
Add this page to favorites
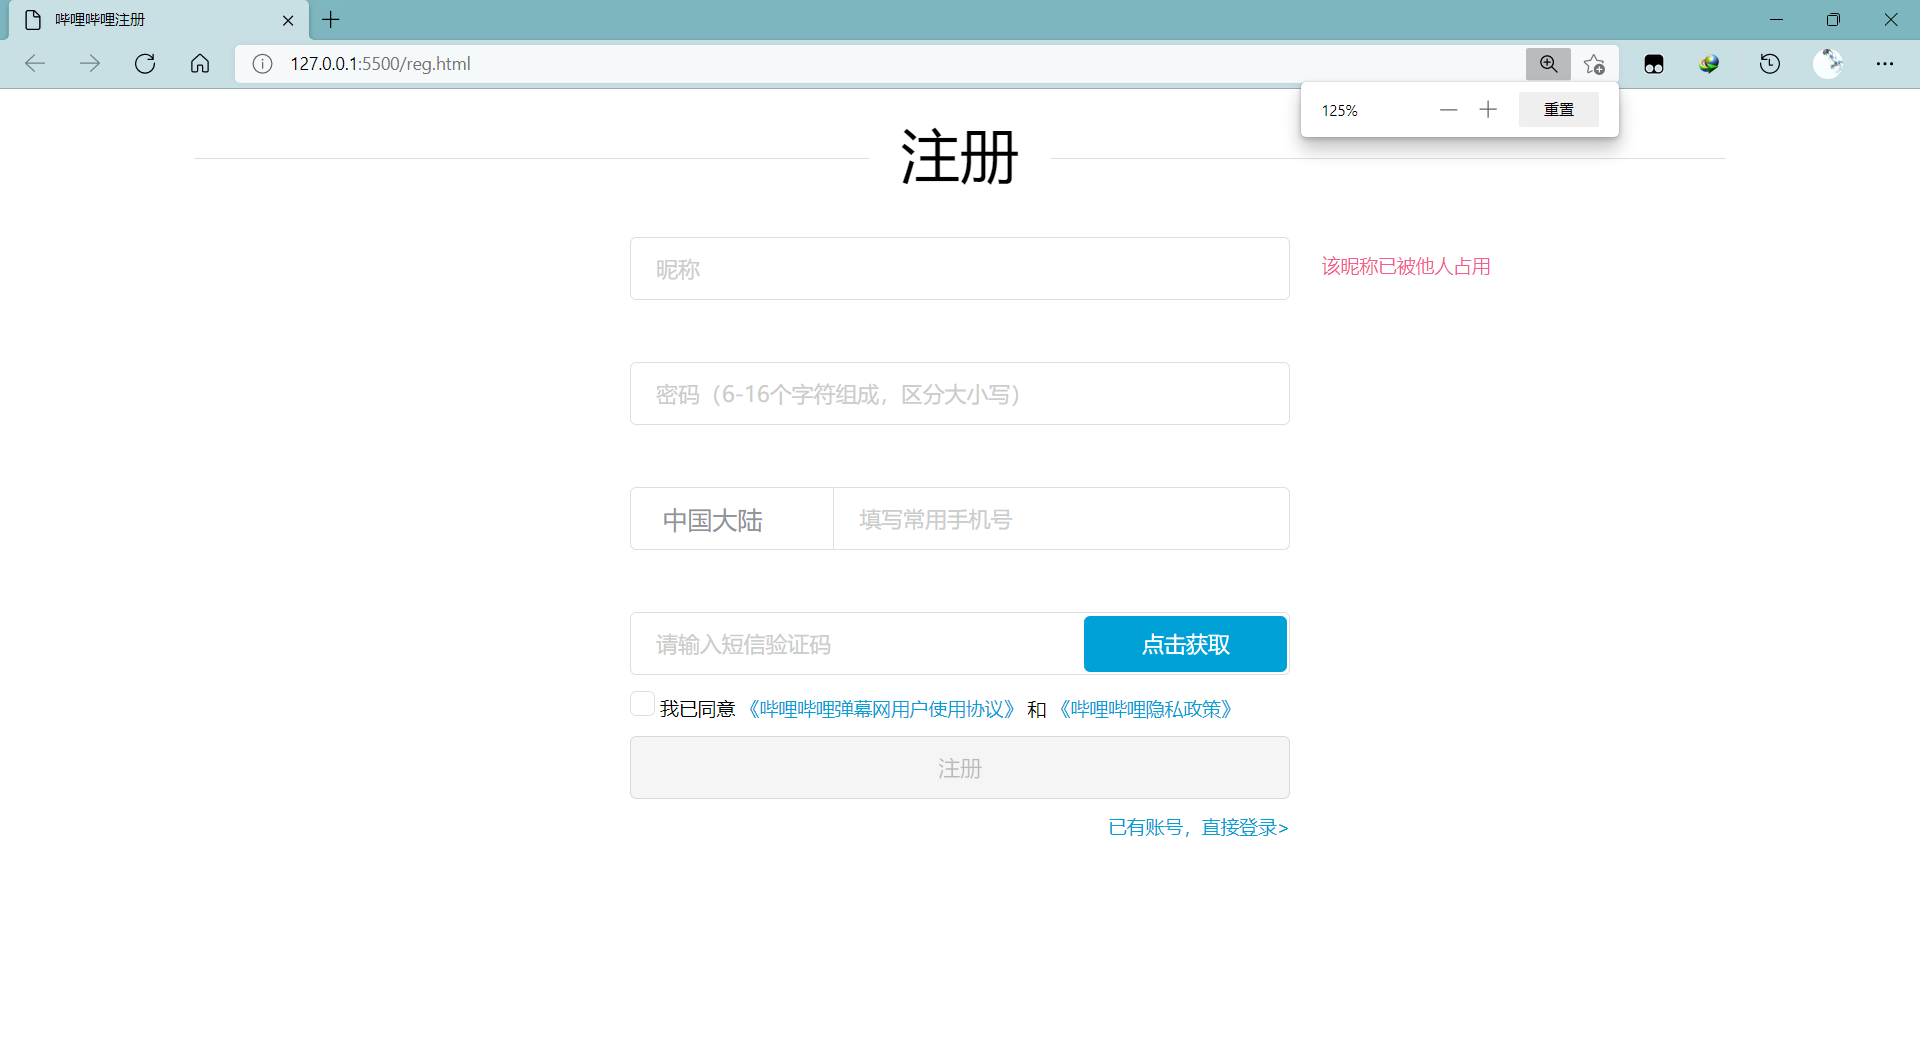[x=1594, y=64]
